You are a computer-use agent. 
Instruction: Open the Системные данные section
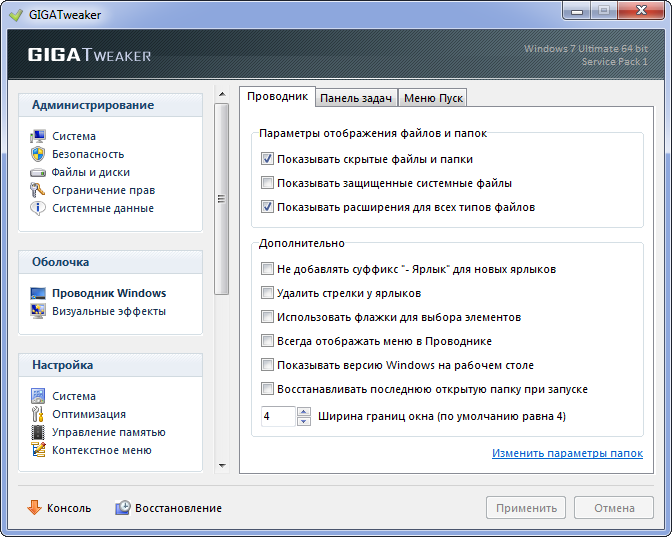(103, 208)
